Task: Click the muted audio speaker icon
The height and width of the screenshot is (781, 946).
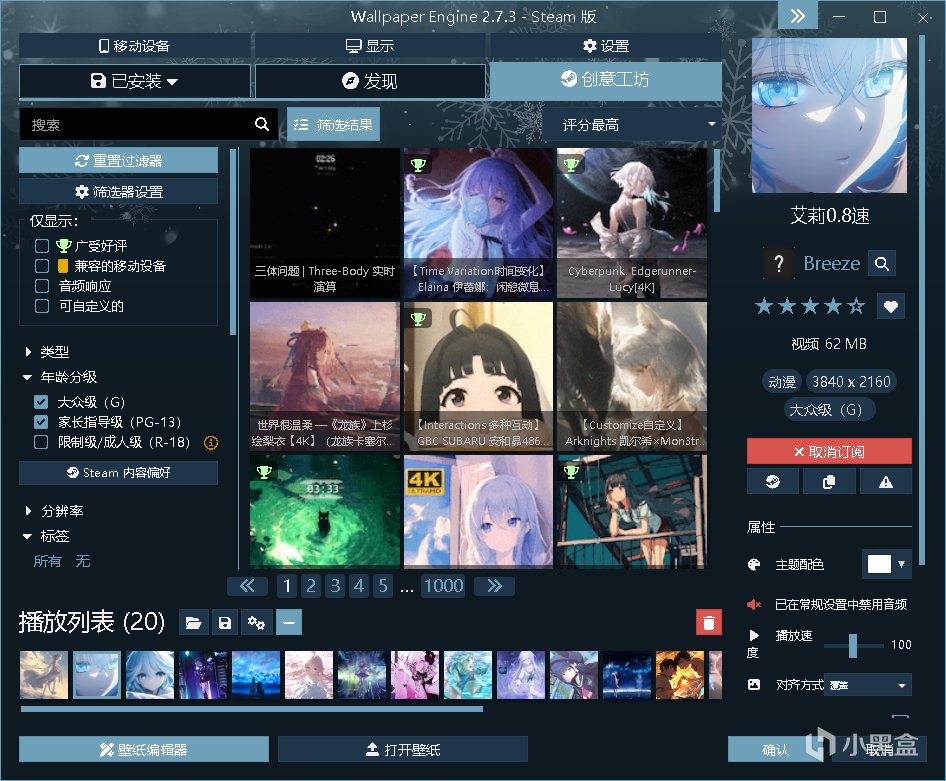Action: [x=754, y=604]
